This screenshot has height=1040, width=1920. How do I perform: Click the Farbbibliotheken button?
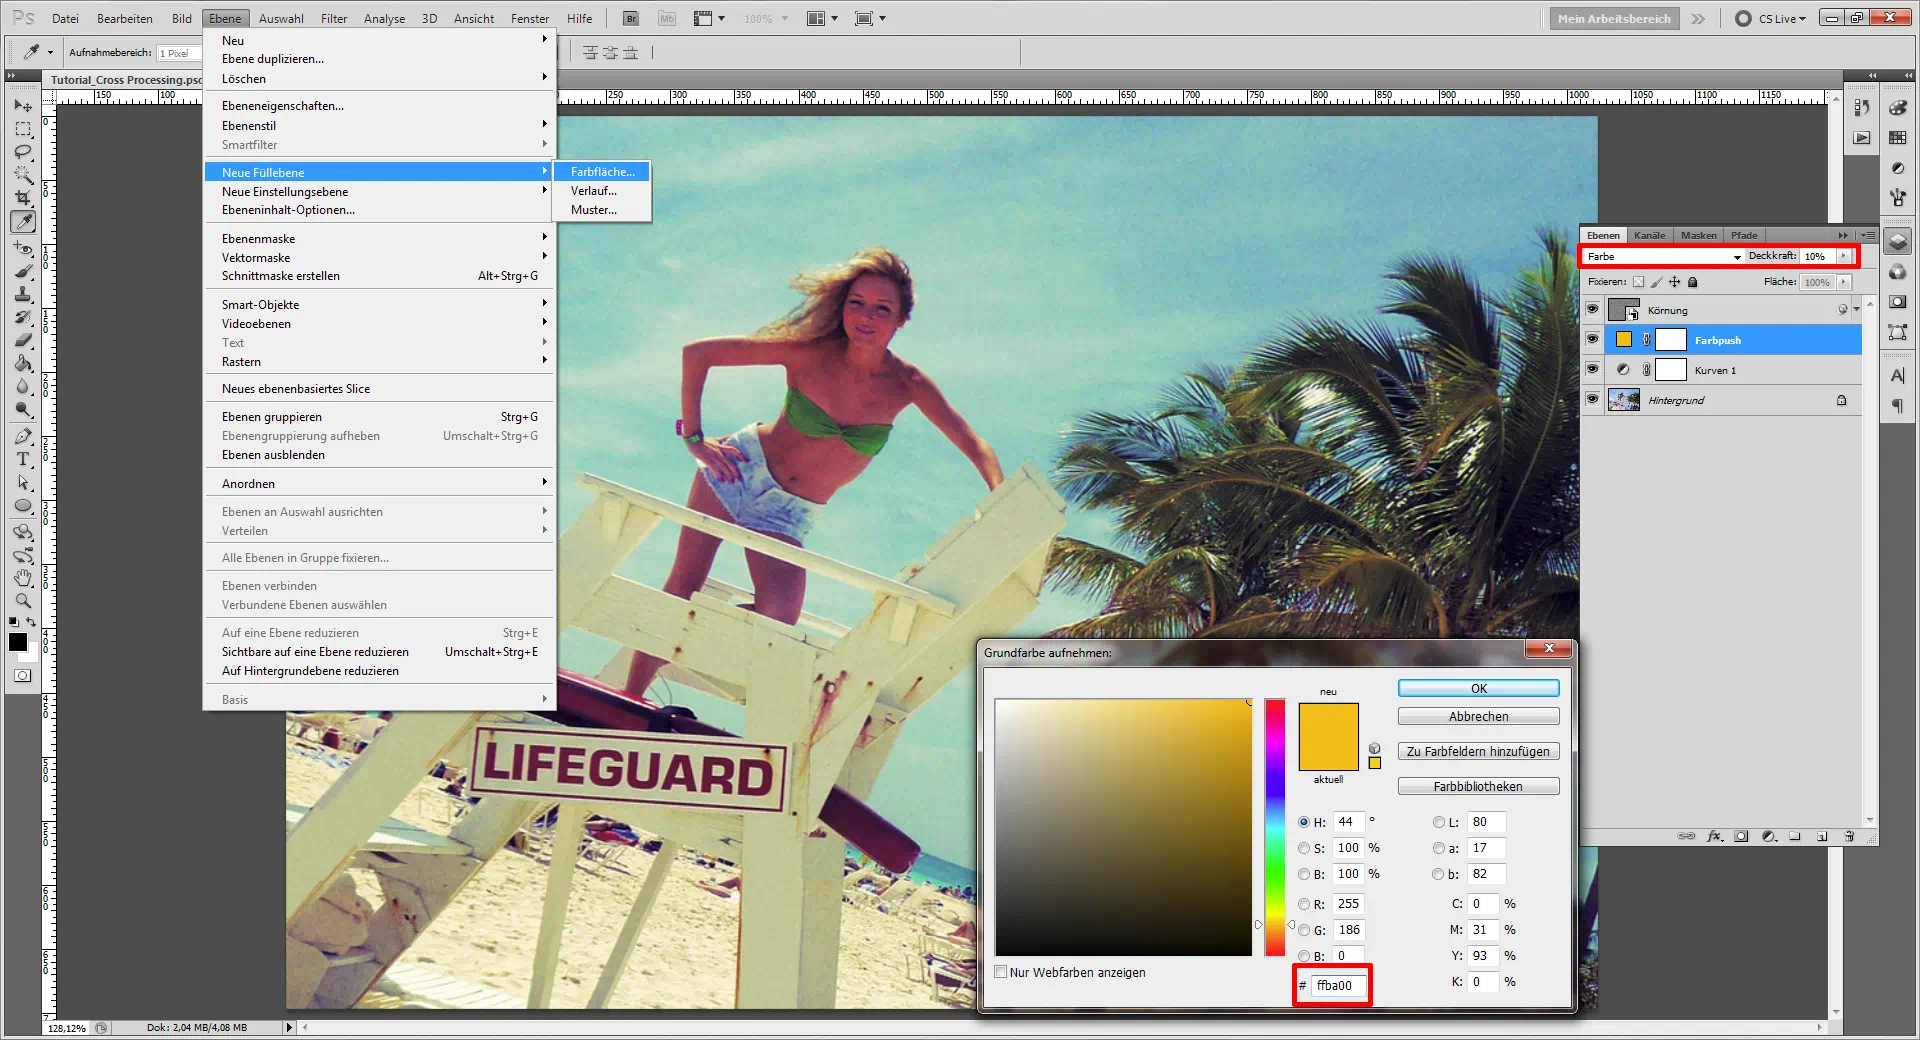tap(1478, 787)
